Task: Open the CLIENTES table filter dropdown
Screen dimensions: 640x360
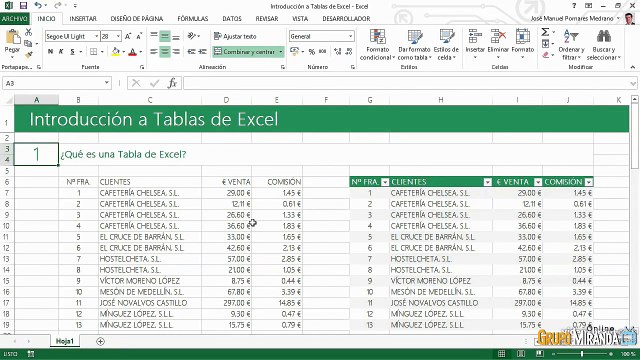Action: (x=487, y=182)
